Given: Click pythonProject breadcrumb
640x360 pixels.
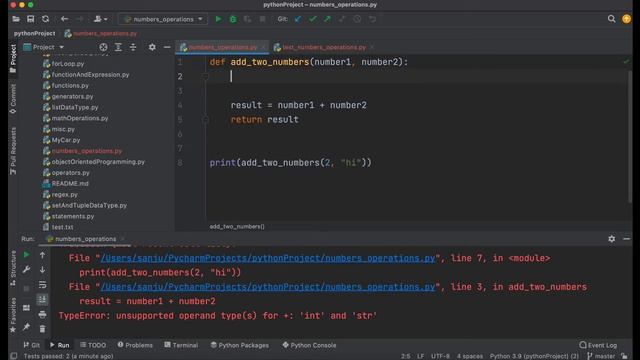Looking at the screenshot, I should coord(35,33).
